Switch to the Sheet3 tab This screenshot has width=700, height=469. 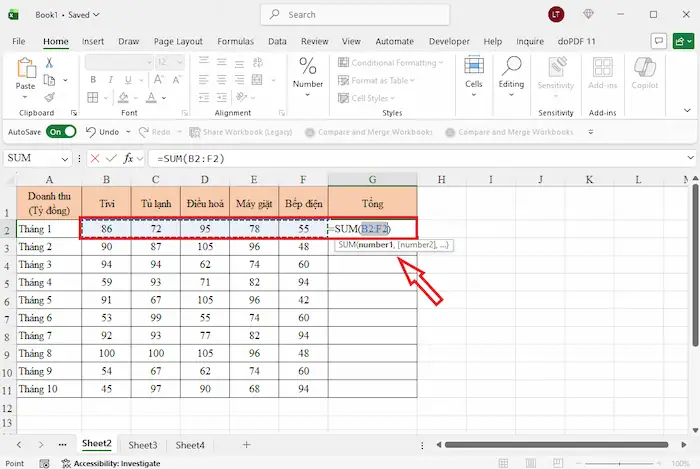pyautogui.click(x=142, y=445)
